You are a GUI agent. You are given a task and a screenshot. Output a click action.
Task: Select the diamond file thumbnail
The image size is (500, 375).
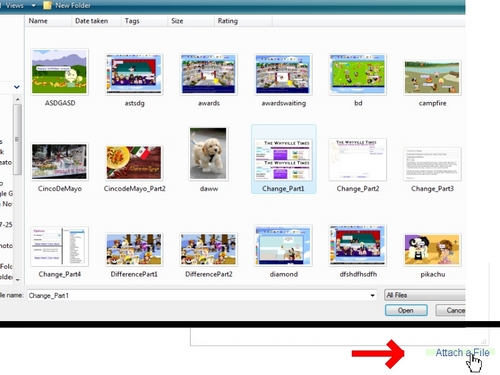tap(283, 246)
